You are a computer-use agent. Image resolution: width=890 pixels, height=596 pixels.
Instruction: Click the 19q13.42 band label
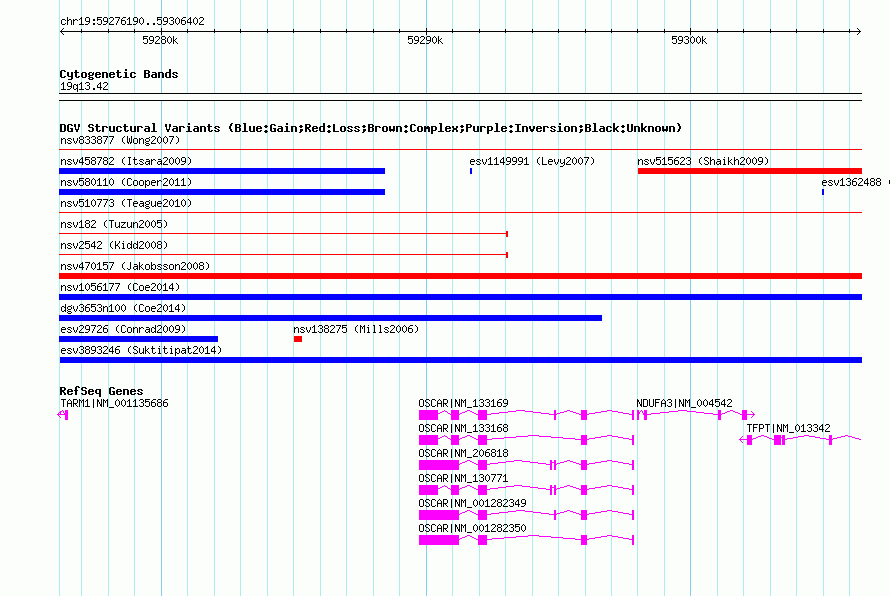coord(84,86)
